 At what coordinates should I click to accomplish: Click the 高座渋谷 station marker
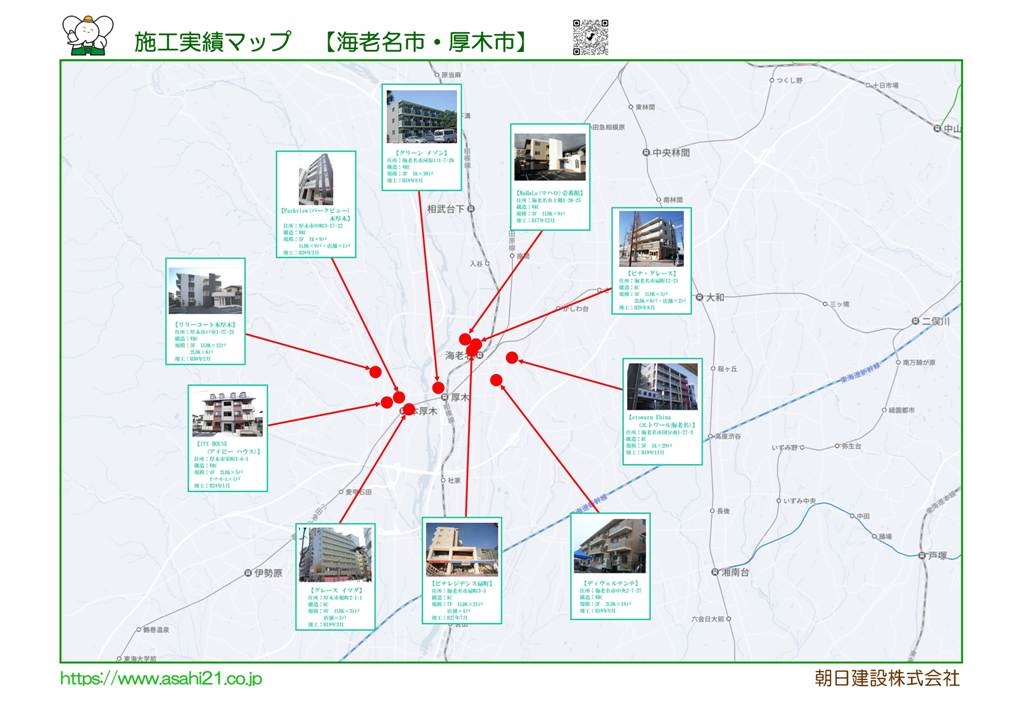coord(710,436)
